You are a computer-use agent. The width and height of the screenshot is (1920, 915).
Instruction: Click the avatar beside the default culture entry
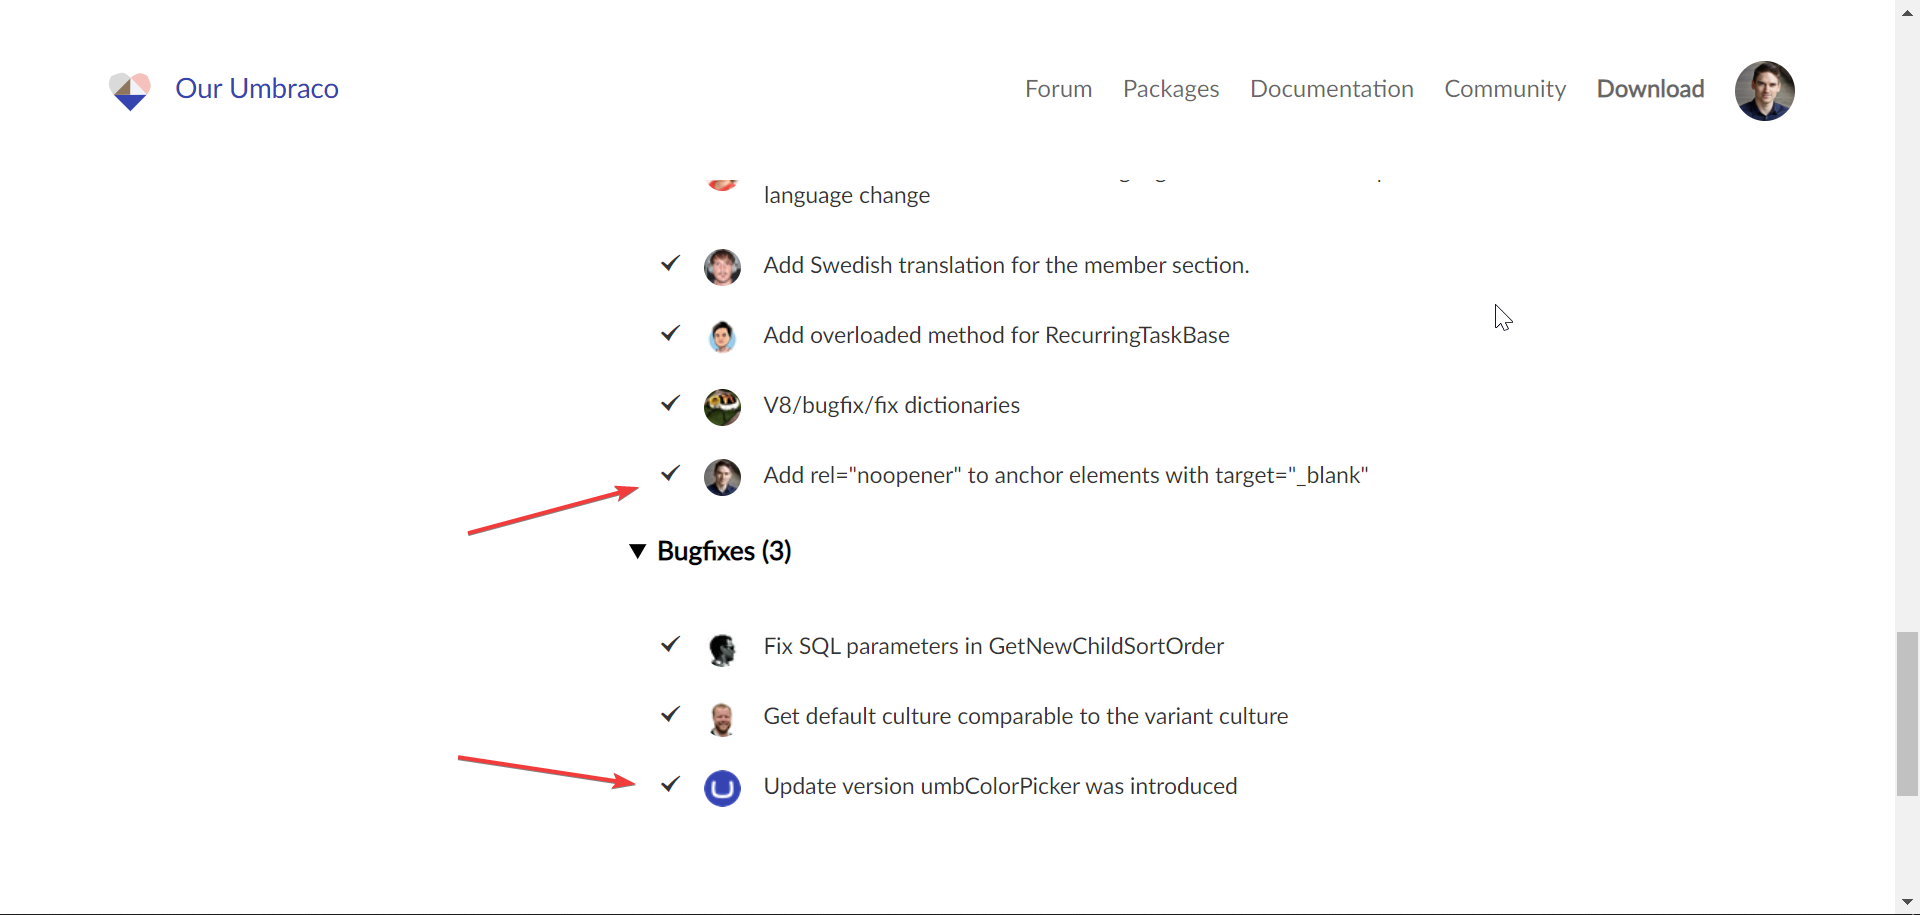pyautogui.click(x=722, y=718)
